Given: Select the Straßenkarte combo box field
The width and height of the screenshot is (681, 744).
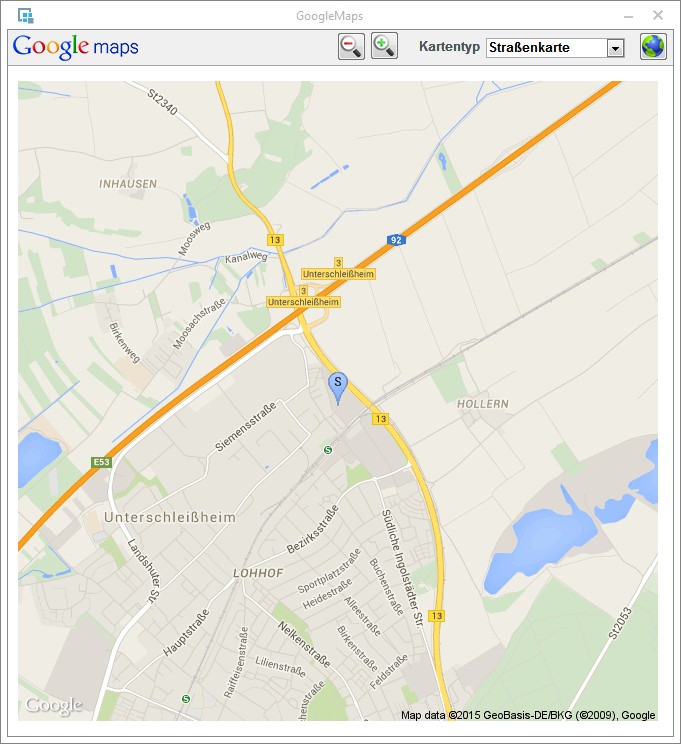Looking at the screenshot, I should 555,48.
